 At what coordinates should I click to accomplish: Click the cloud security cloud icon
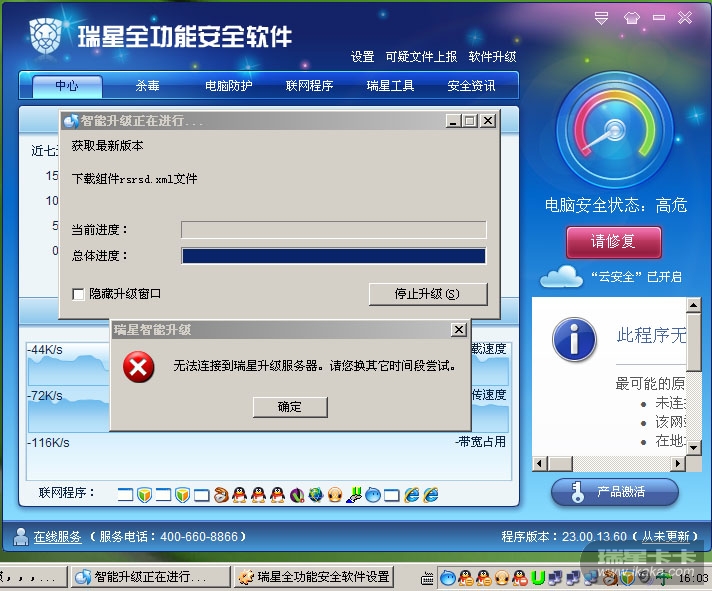coord(561,276)
